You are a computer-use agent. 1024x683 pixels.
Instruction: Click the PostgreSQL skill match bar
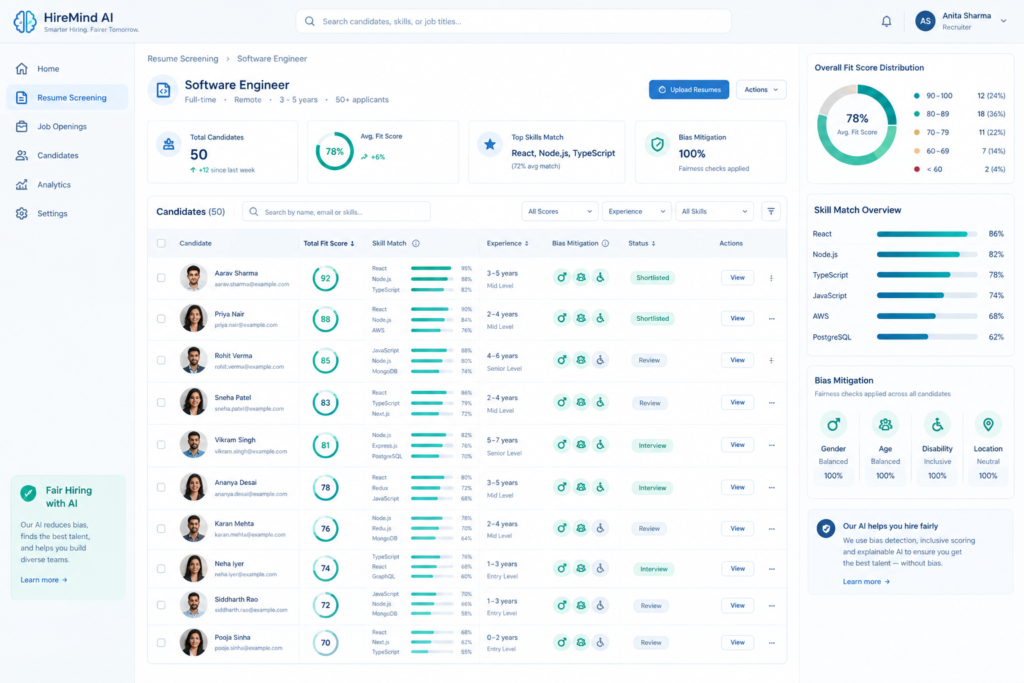click(927, 337)
